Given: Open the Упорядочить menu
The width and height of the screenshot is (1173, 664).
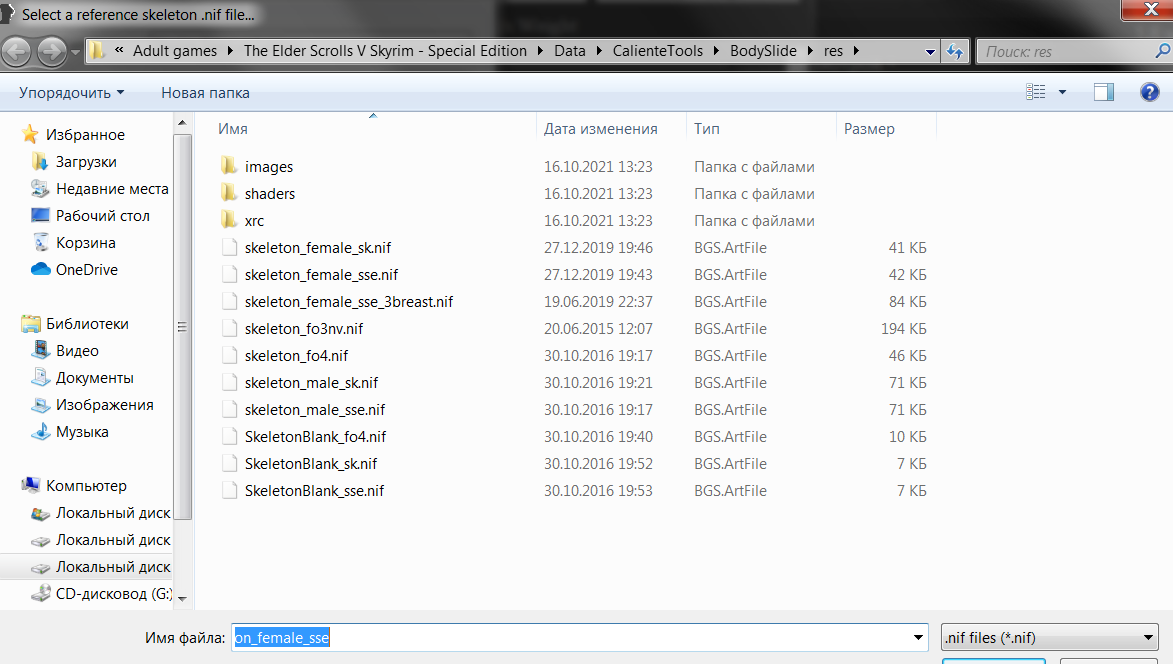Looking at the screenshot, I should (71, 93).
